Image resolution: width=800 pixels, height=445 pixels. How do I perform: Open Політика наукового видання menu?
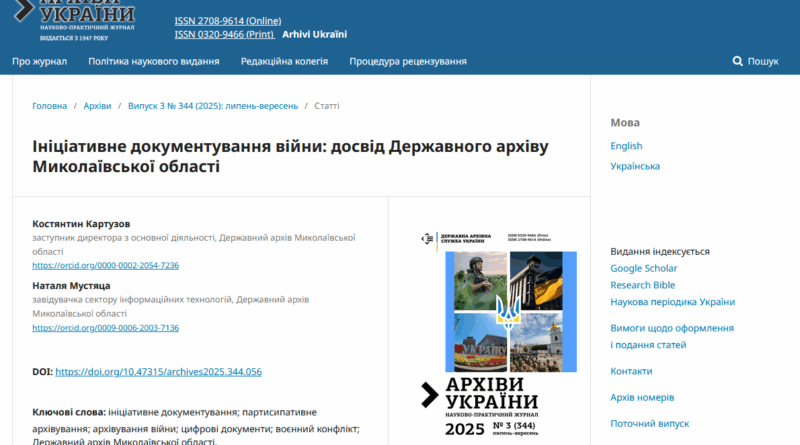[x=154, y=62]
